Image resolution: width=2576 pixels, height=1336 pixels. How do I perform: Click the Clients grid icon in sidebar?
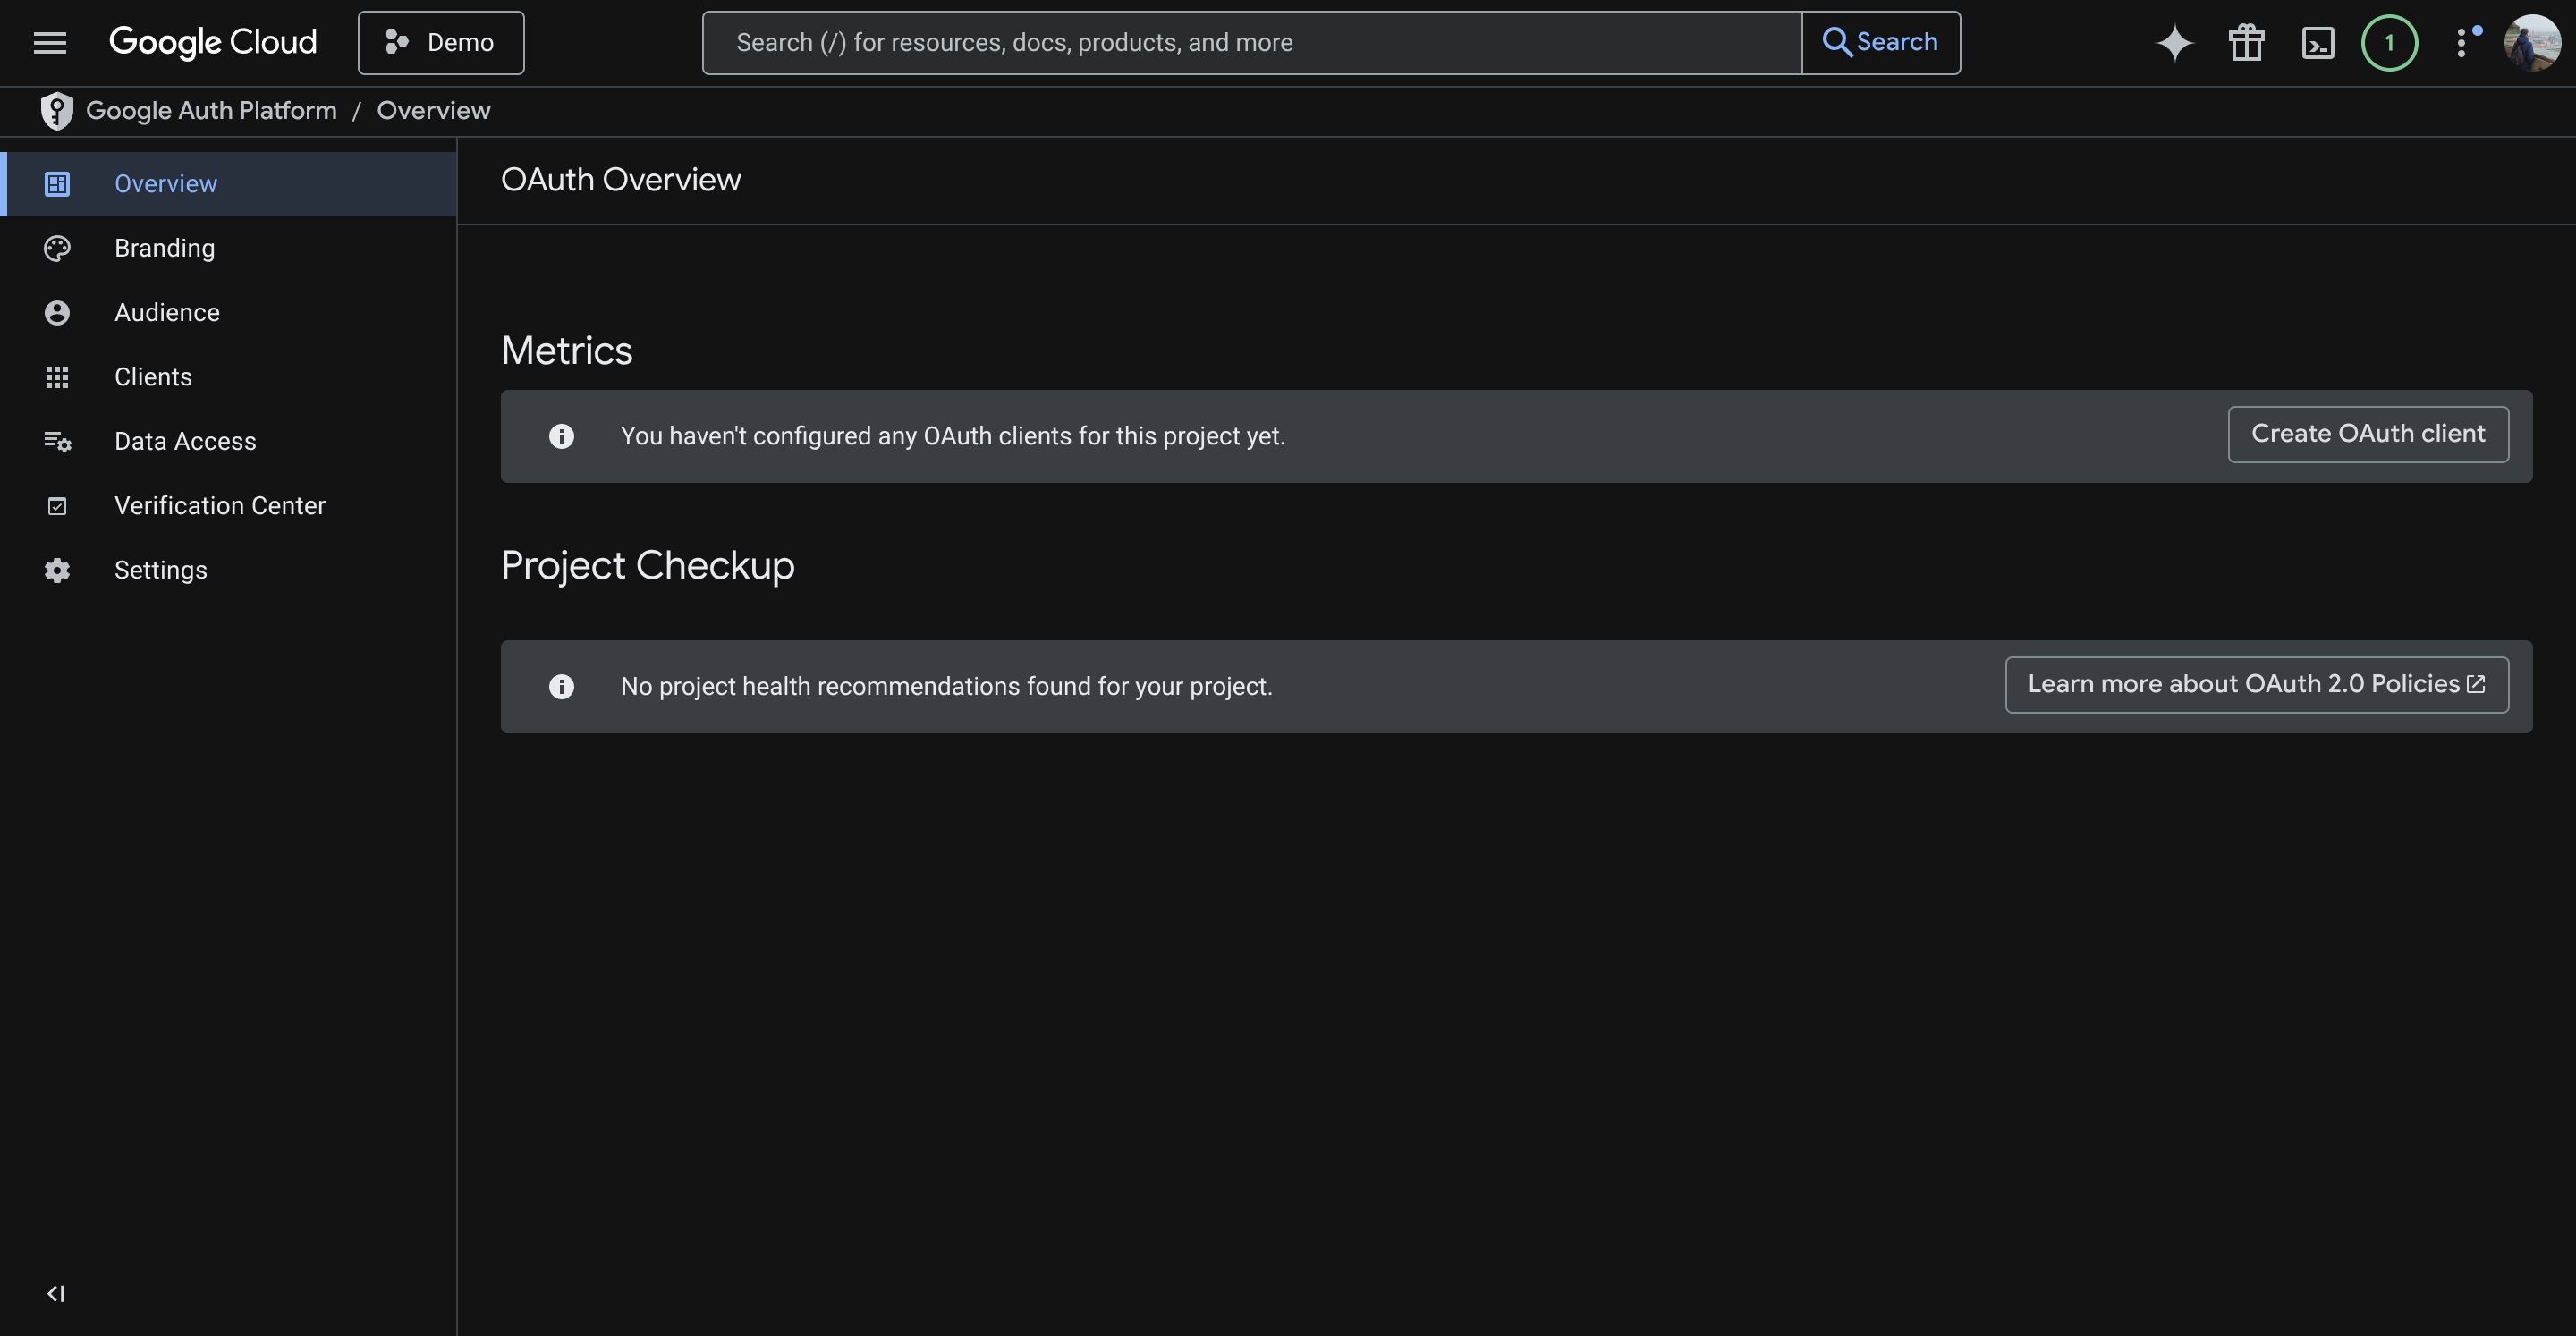tap(57, 377)
